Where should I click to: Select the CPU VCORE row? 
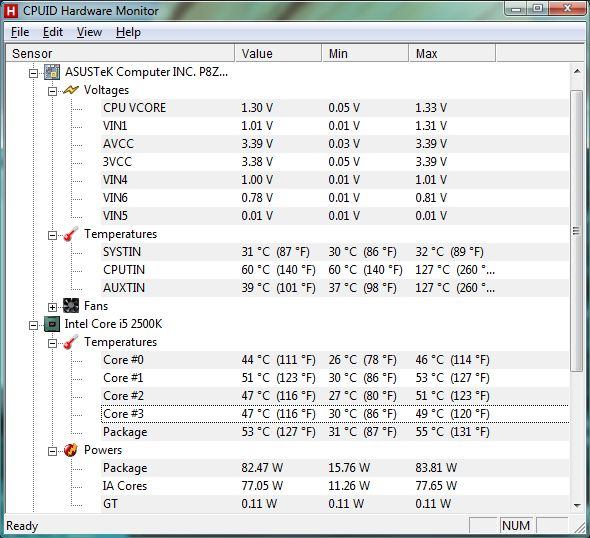point(335,108)
